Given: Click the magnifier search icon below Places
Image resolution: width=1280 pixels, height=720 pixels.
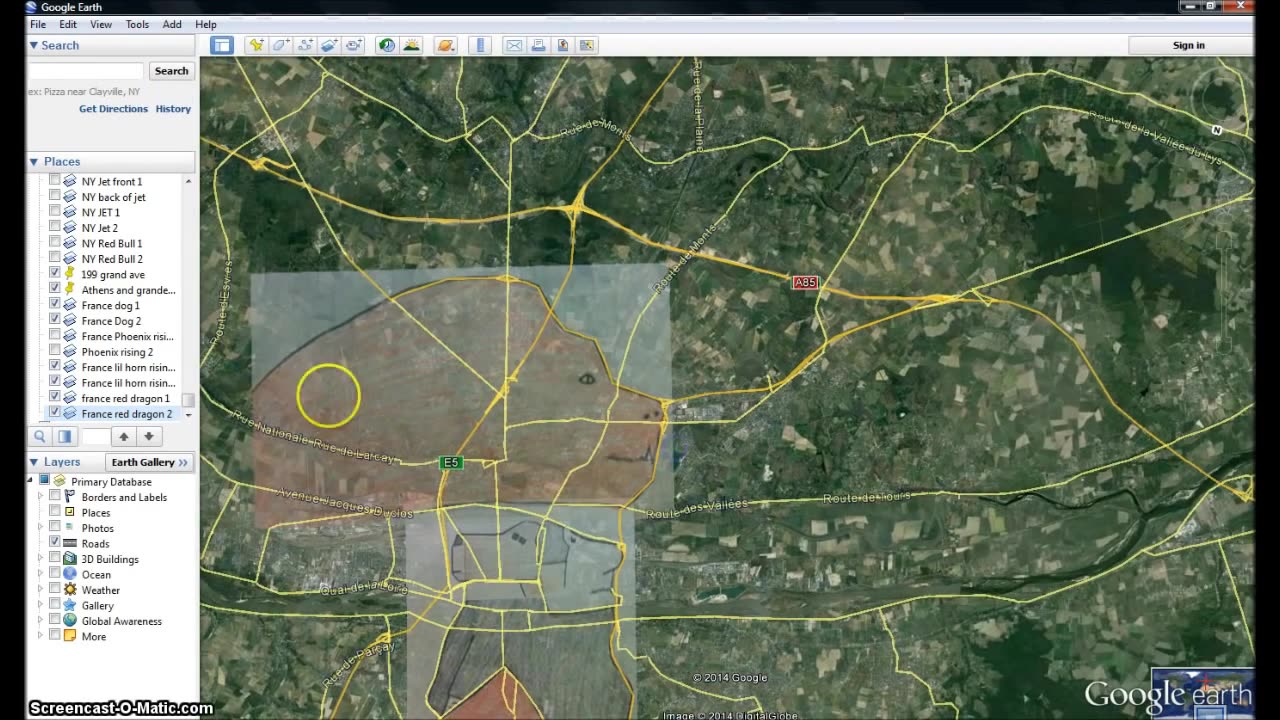Looking at the screenshot, I should (x=40, y=436).
